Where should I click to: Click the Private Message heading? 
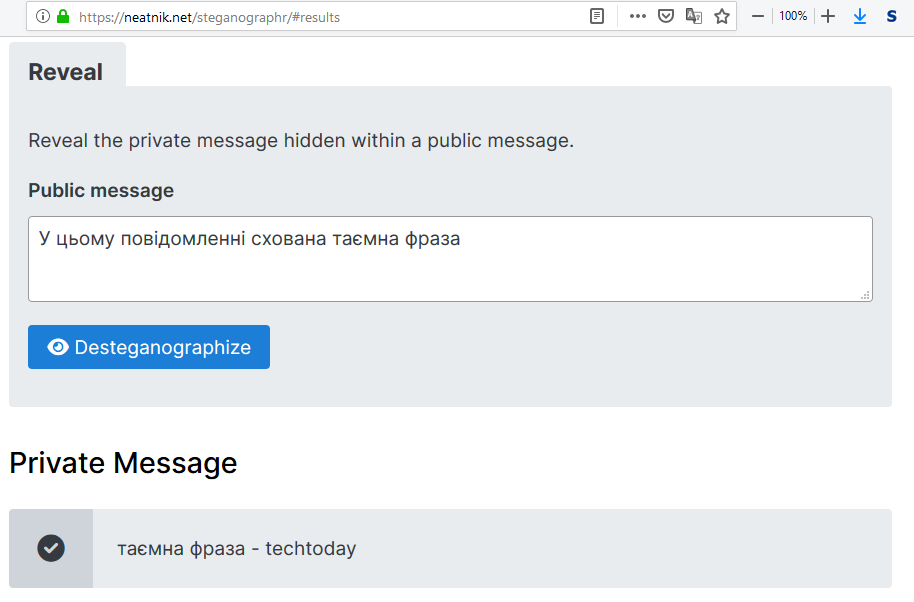point(123,463)
